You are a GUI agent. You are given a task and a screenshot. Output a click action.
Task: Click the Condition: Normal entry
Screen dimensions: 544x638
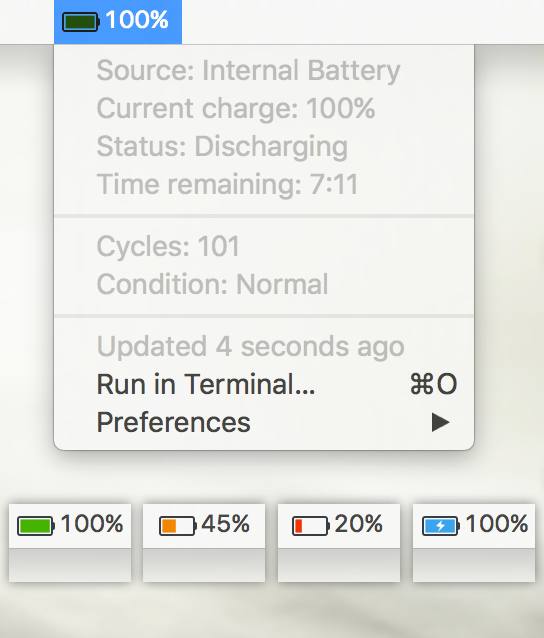(212, 284)
